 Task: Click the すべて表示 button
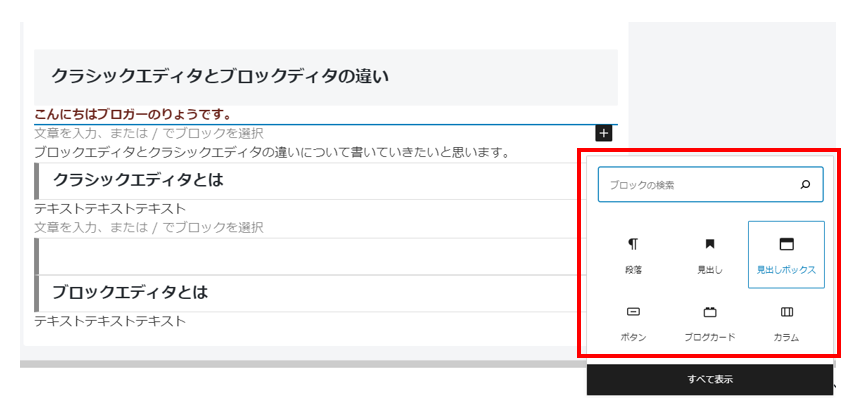coord(710,379)
